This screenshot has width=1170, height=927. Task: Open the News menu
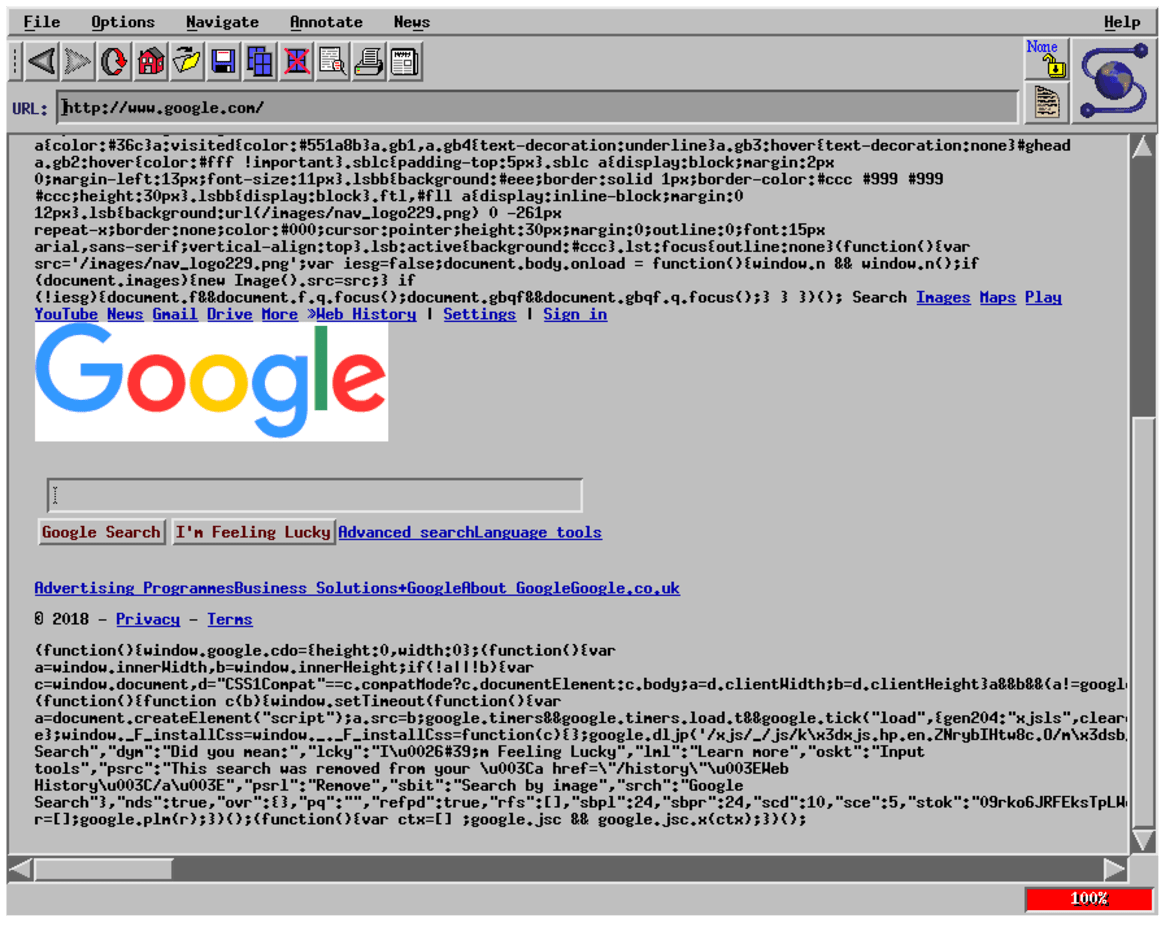[x=412, y=22]
